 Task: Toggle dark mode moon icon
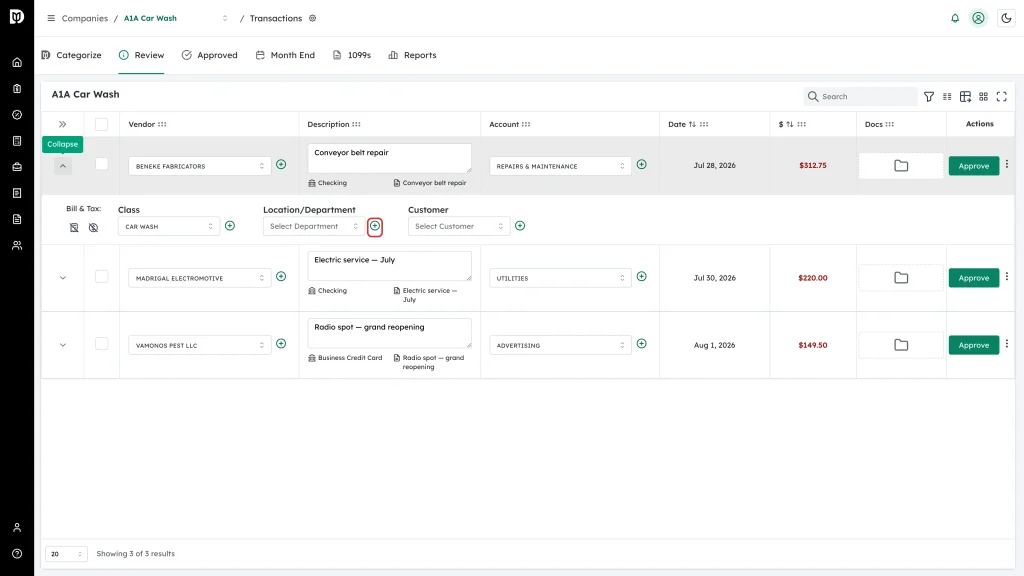click(1006, 18)
